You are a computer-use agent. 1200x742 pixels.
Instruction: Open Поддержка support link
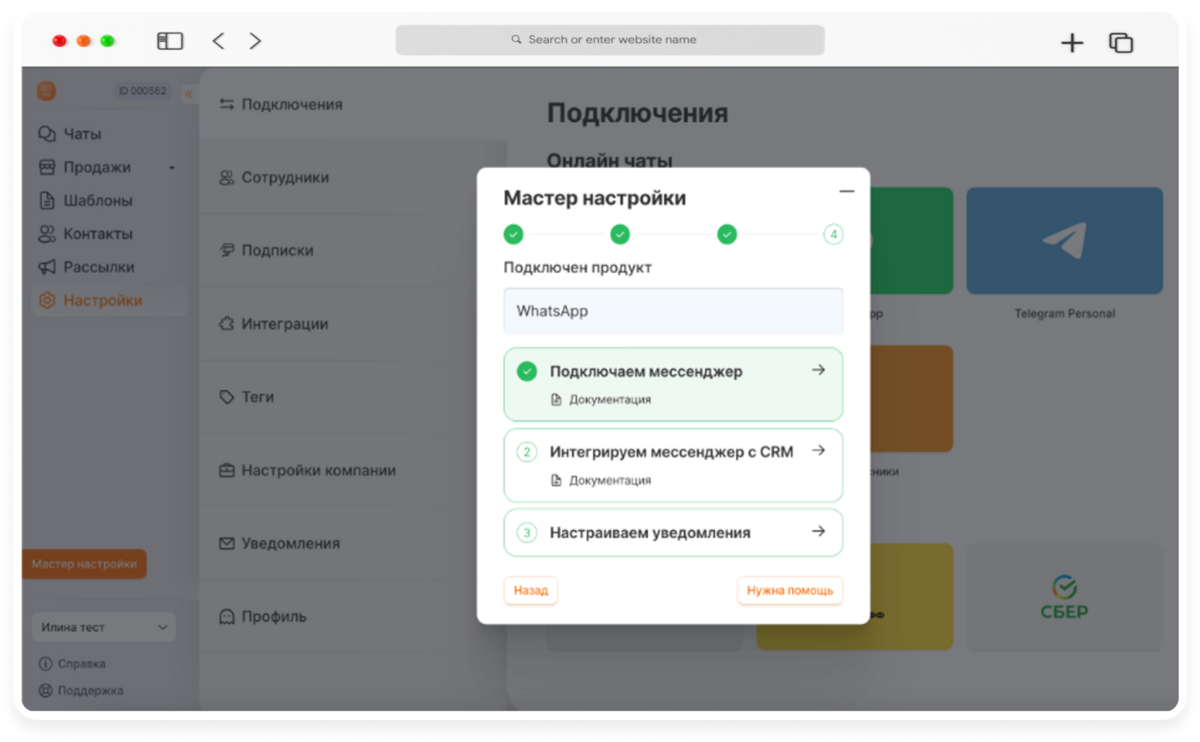coord(81,690)
